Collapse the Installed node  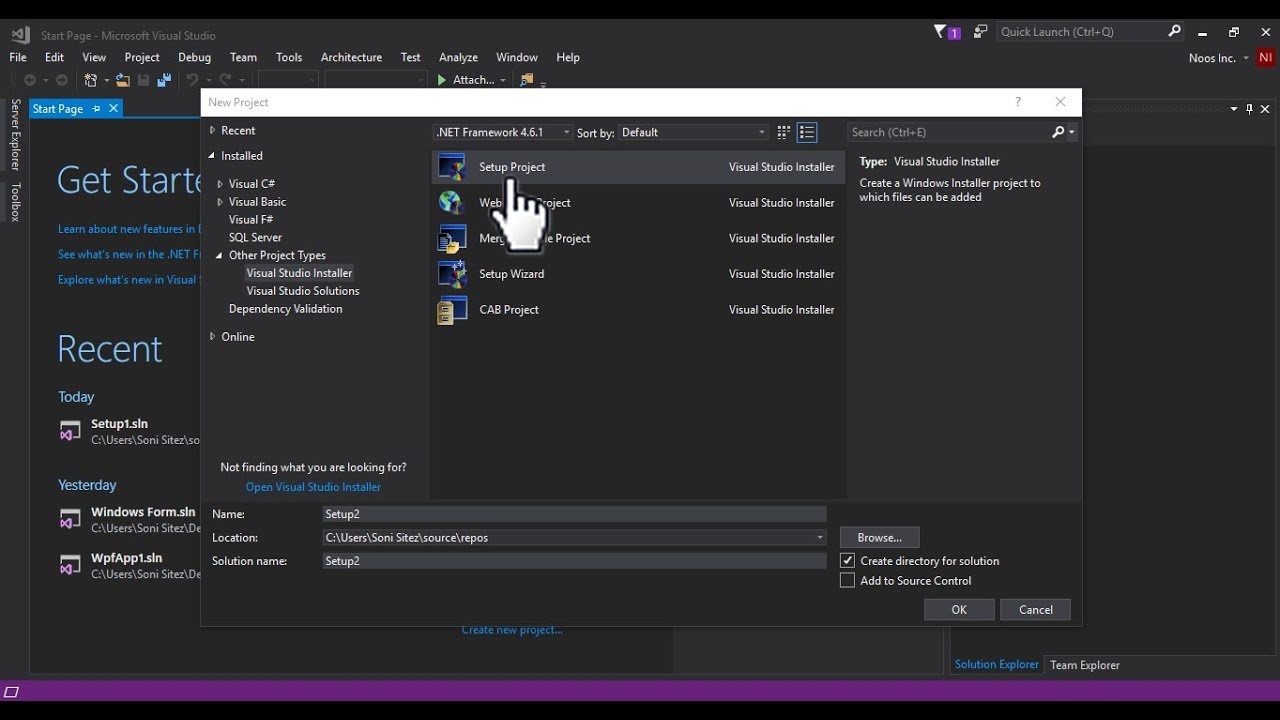[x=212, y=156]
